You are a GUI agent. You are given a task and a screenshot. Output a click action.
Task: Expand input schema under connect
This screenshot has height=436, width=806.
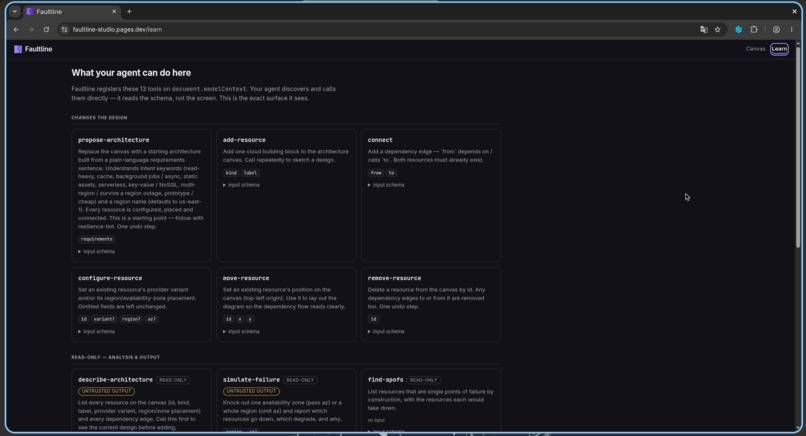point(387,185)
